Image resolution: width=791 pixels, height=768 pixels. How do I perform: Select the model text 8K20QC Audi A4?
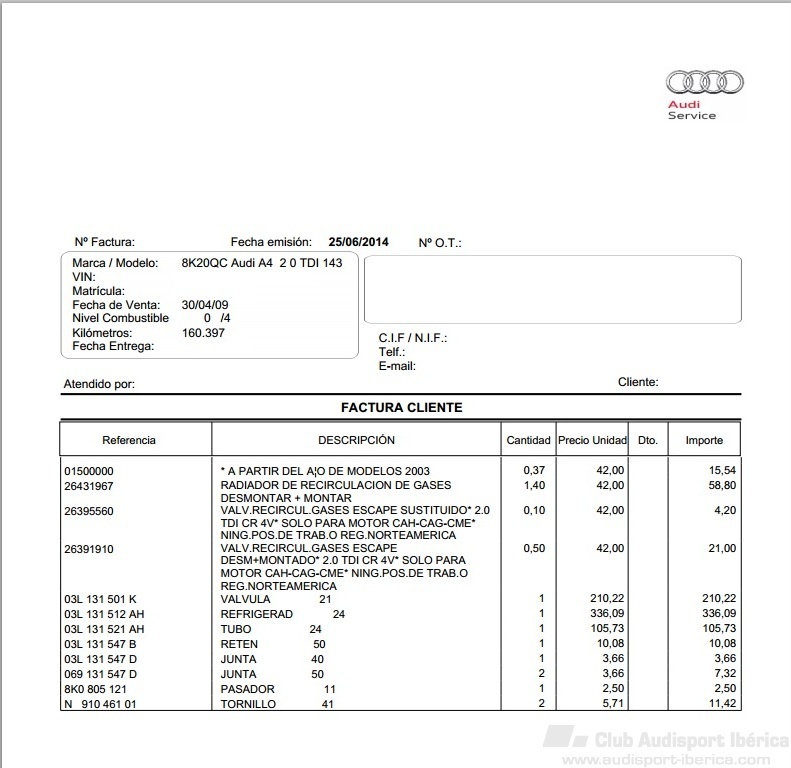(x=227, y=263)
